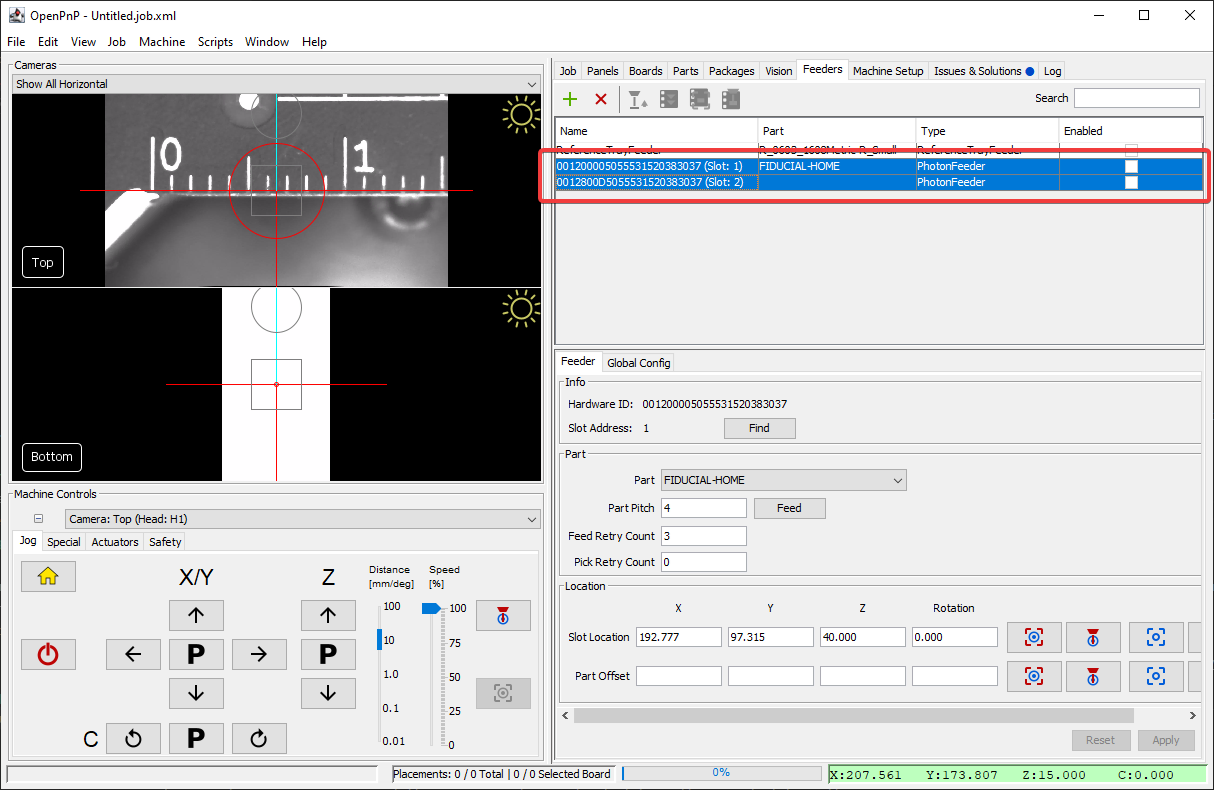Click the Find button for Slot Address

click(x=759, y=428)
